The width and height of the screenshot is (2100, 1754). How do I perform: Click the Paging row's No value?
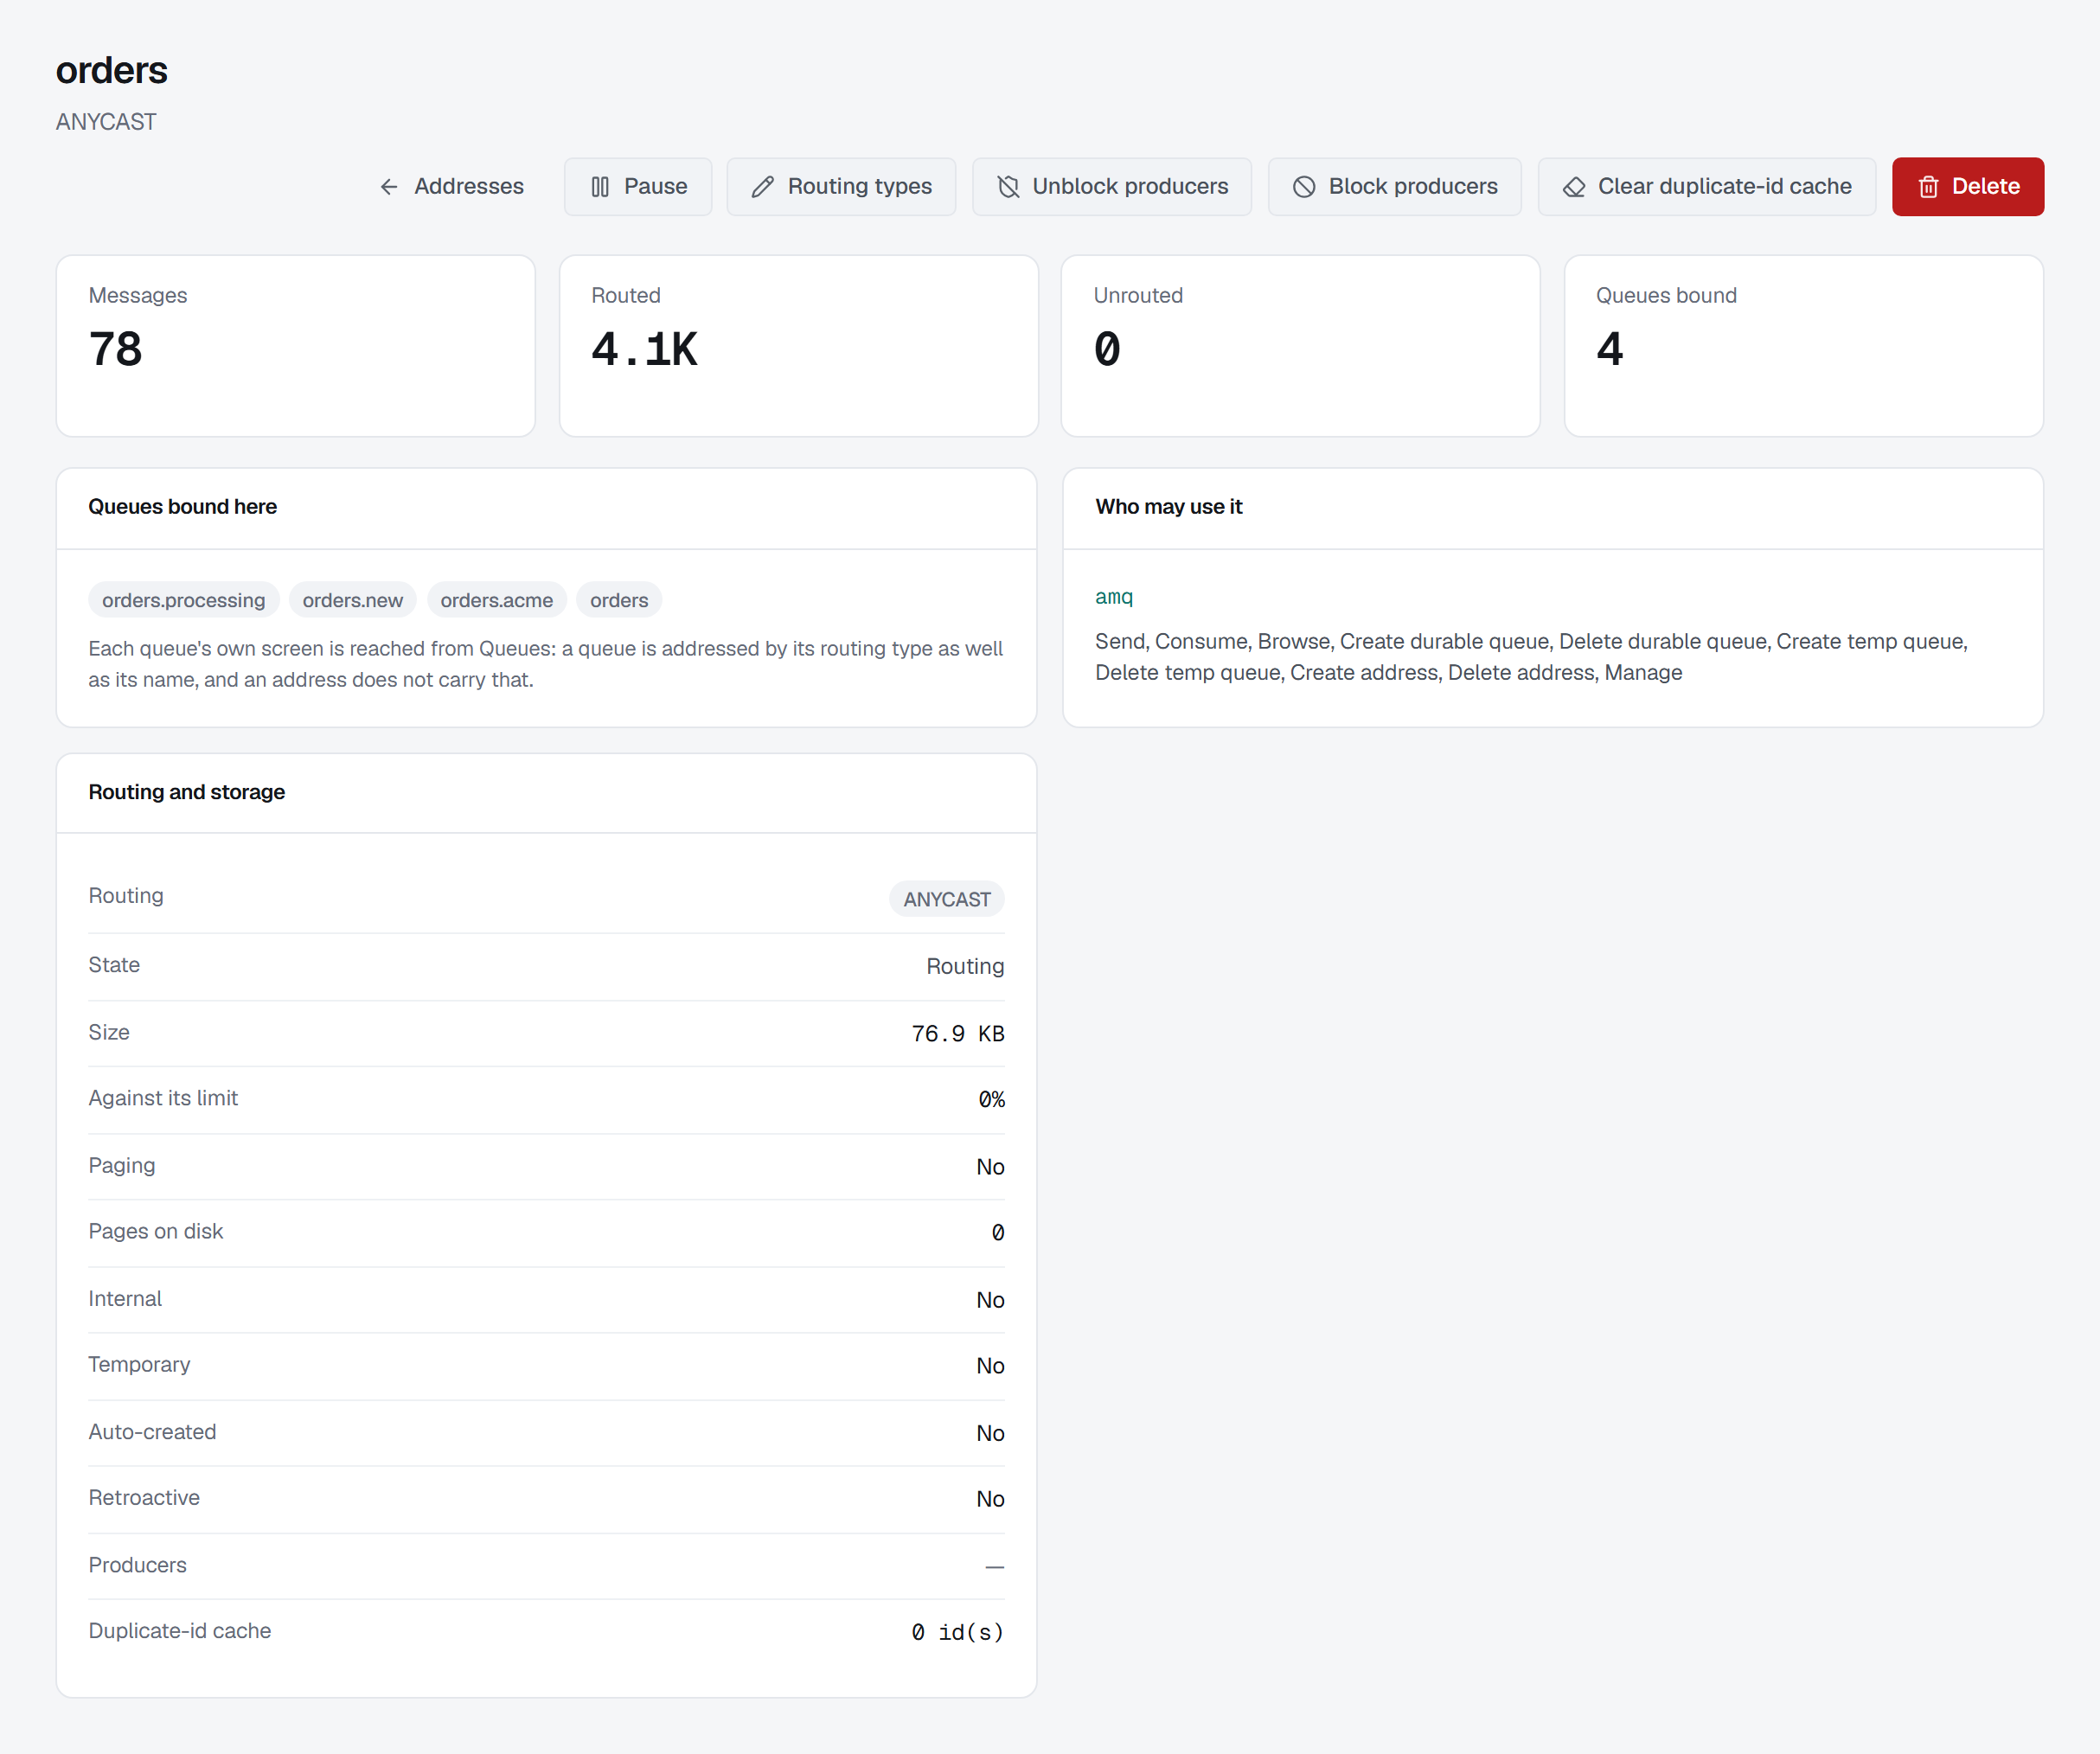click(x=990, y=1167)
